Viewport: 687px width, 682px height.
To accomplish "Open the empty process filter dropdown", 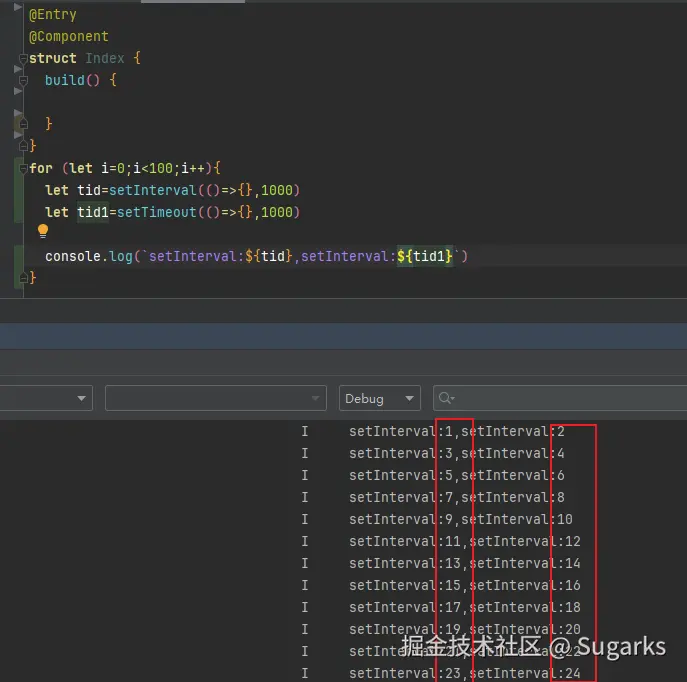I will point(216,398).
